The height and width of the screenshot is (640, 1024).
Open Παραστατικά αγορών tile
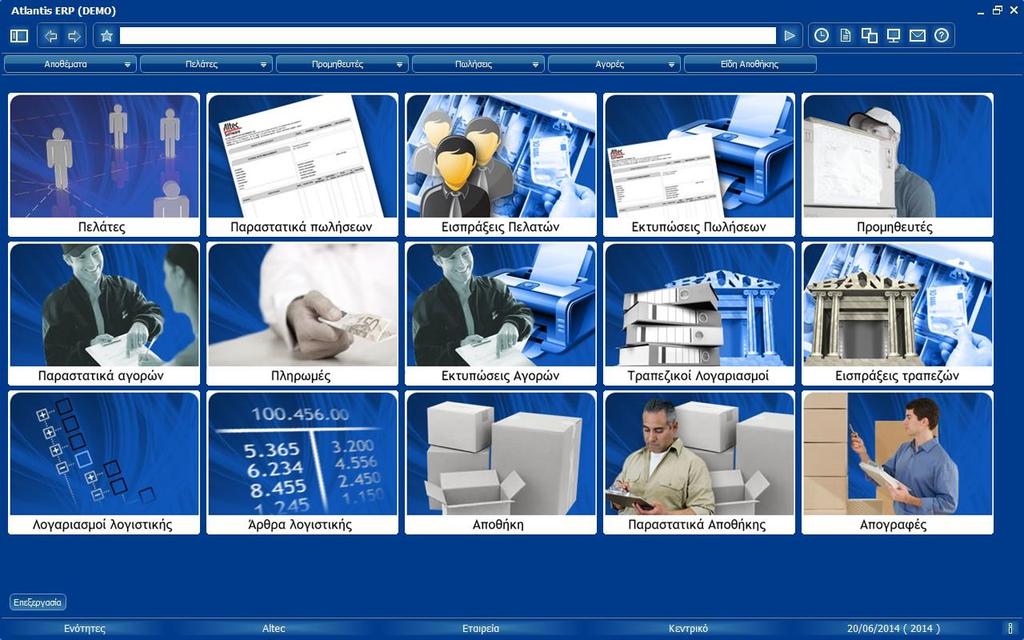point(104,313)
